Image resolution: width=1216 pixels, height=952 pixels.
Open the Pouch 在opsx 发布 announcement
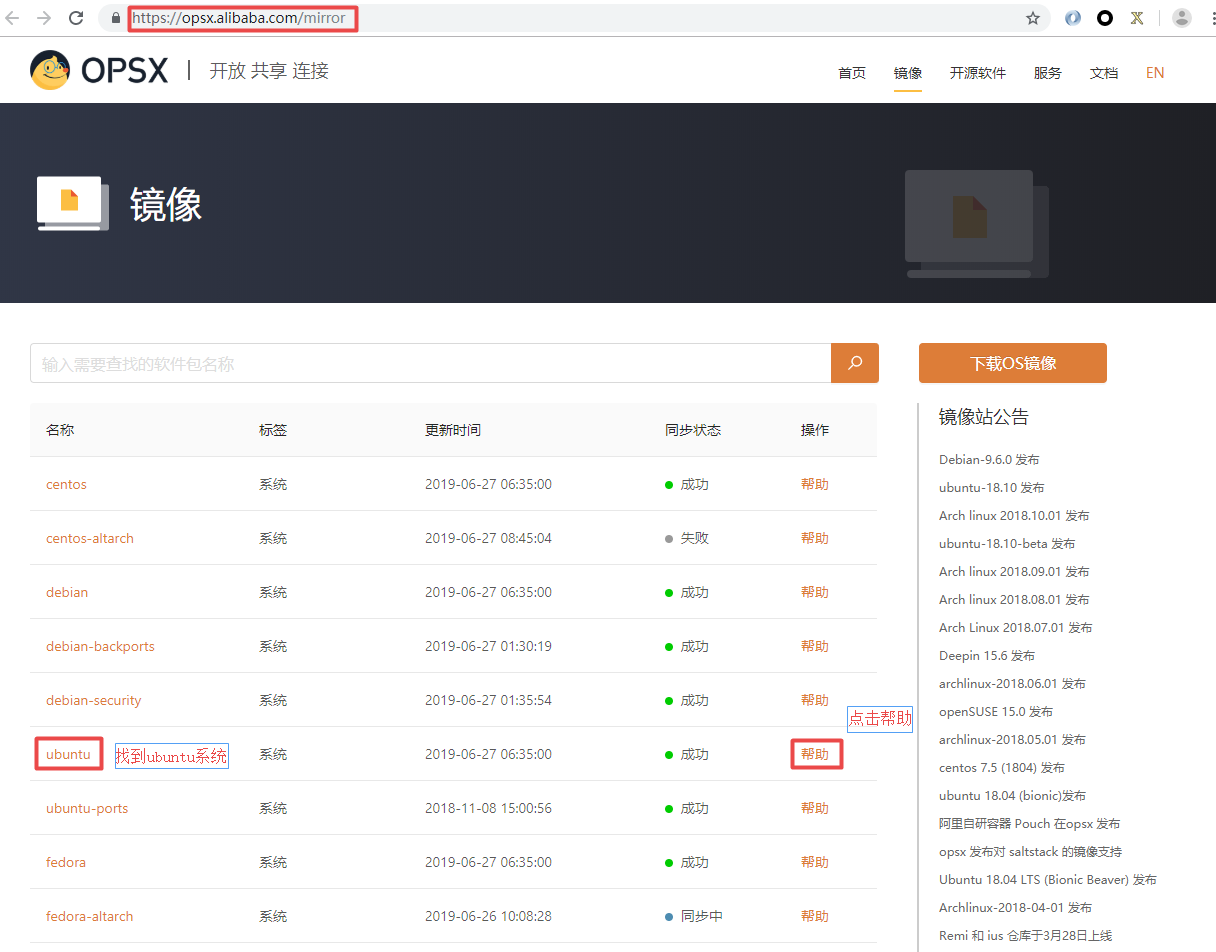click(x=1029, y=824)
